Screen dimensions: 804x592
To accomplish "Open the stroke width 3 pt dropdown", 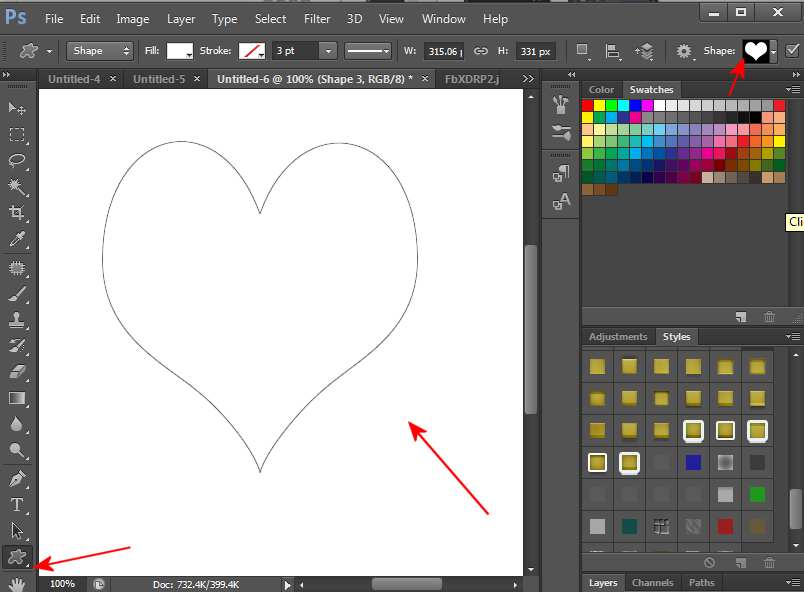I will click(x=327, y=51).
